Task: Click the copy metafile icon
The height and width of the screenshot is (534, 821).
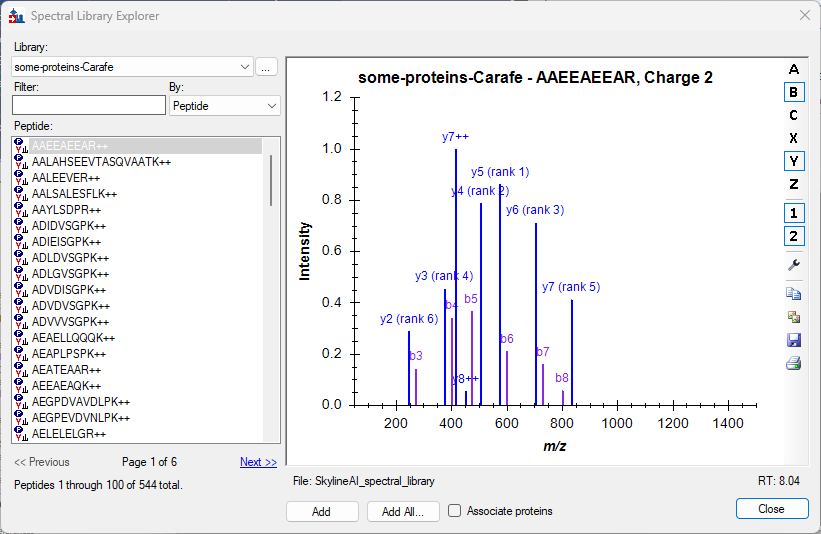Action: (794, 317)
